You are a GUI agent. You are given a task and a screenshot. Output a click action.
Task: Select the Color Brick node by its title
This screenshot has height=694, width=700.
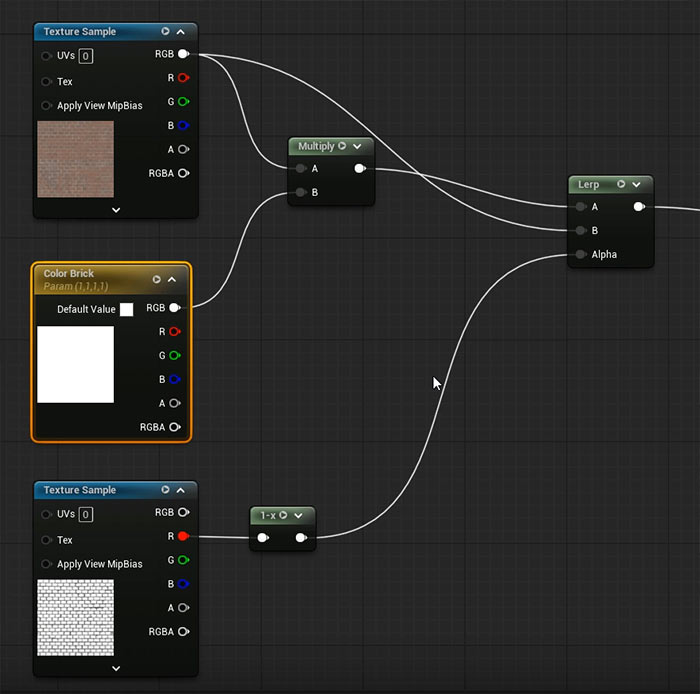[x=69, y=274]
